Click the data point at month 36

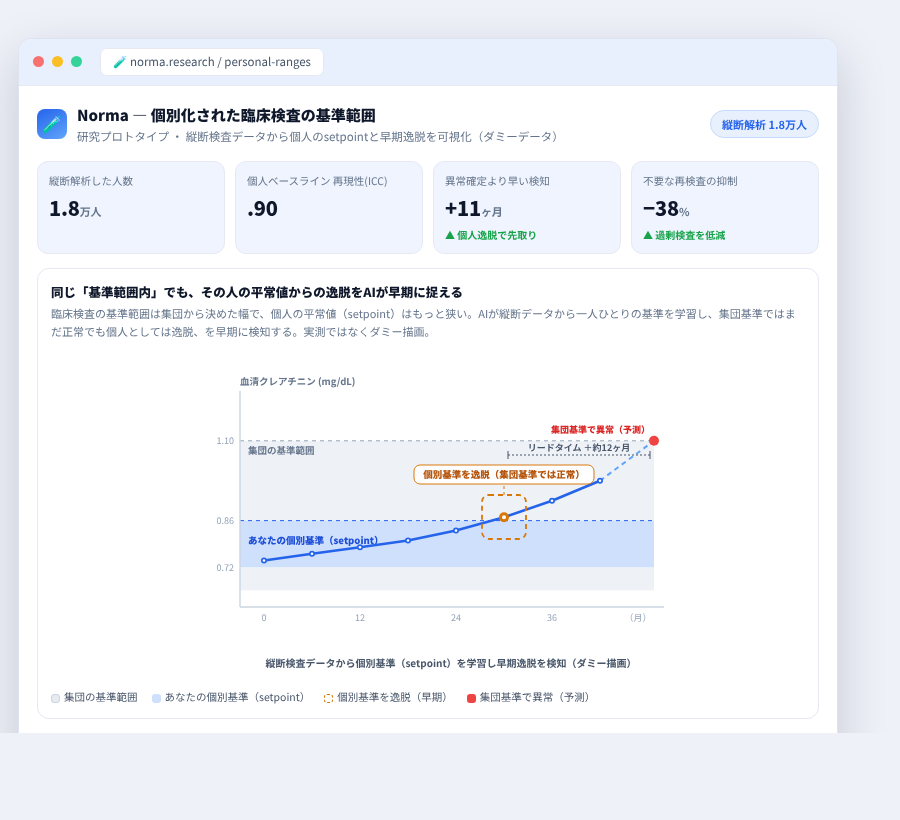coord(552,501)
